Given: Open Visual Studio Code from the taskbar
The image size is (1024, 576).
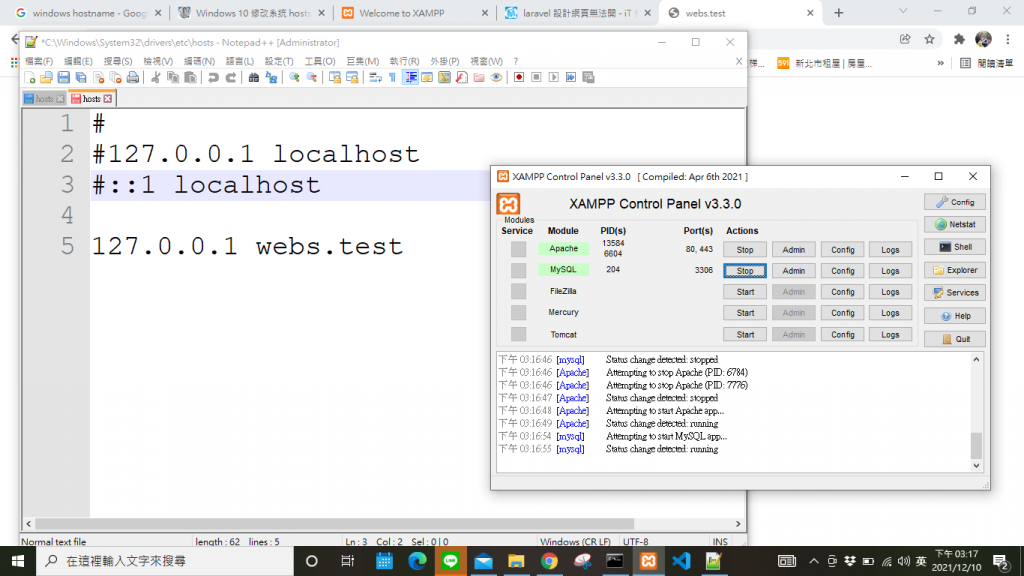Looking at the screenshot, I should click(x=681, y=561).
